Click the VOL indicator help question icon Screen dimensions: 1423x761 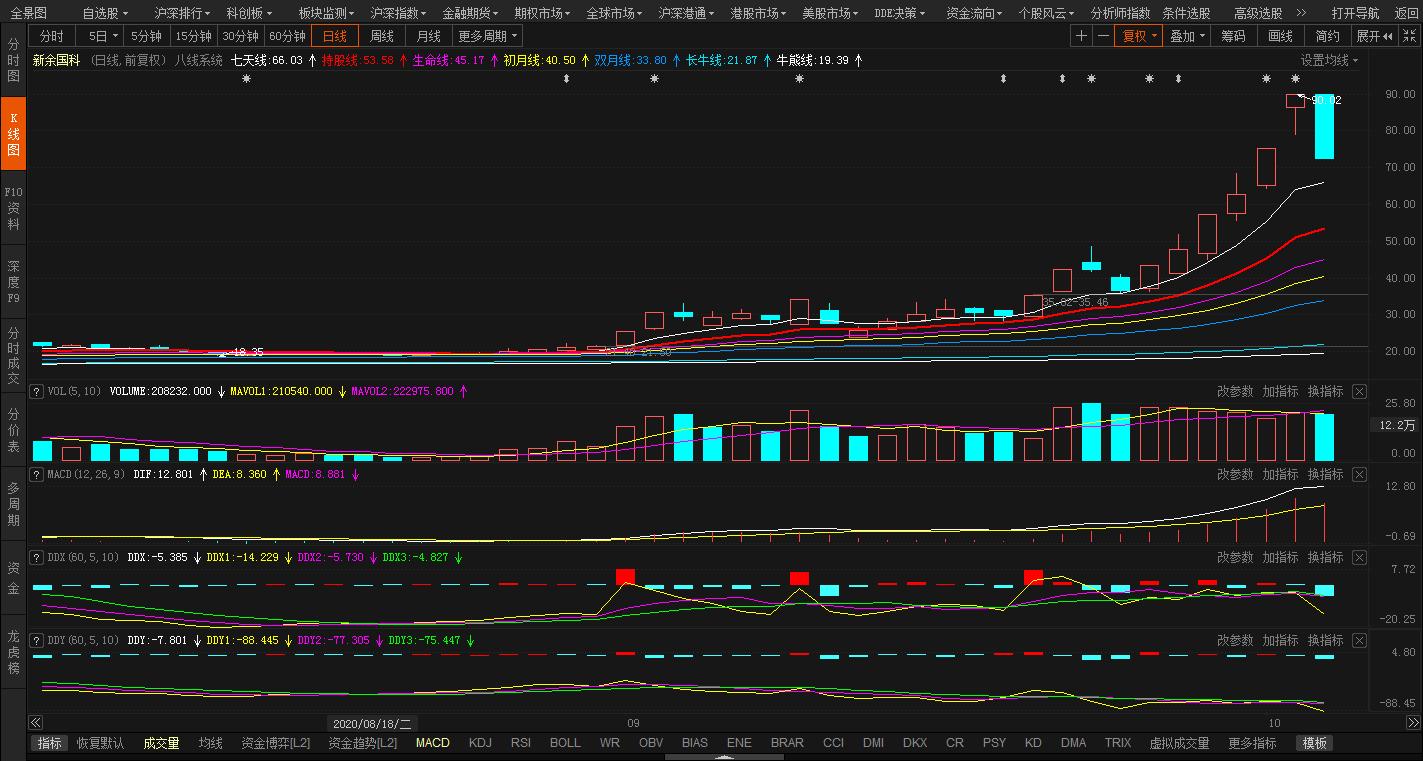(x=37, y=392)
